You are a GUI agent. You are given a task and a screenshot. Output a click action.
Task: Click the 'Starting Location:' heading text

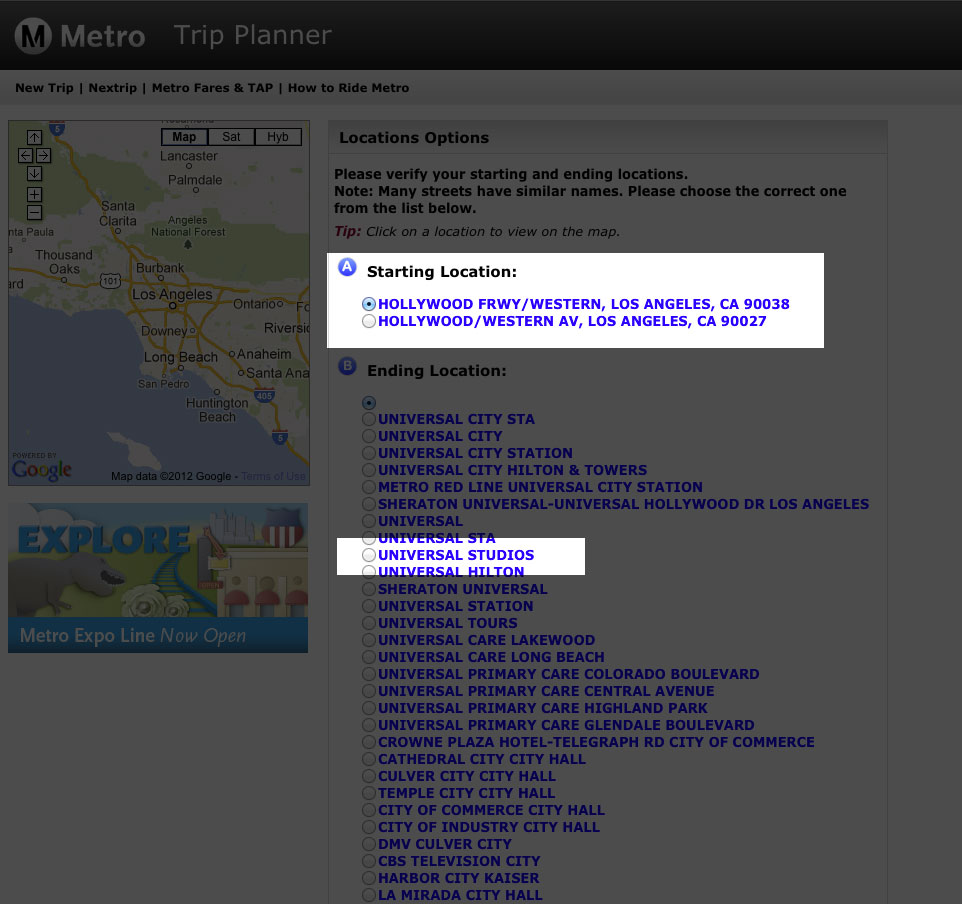[x=442, y=272]
